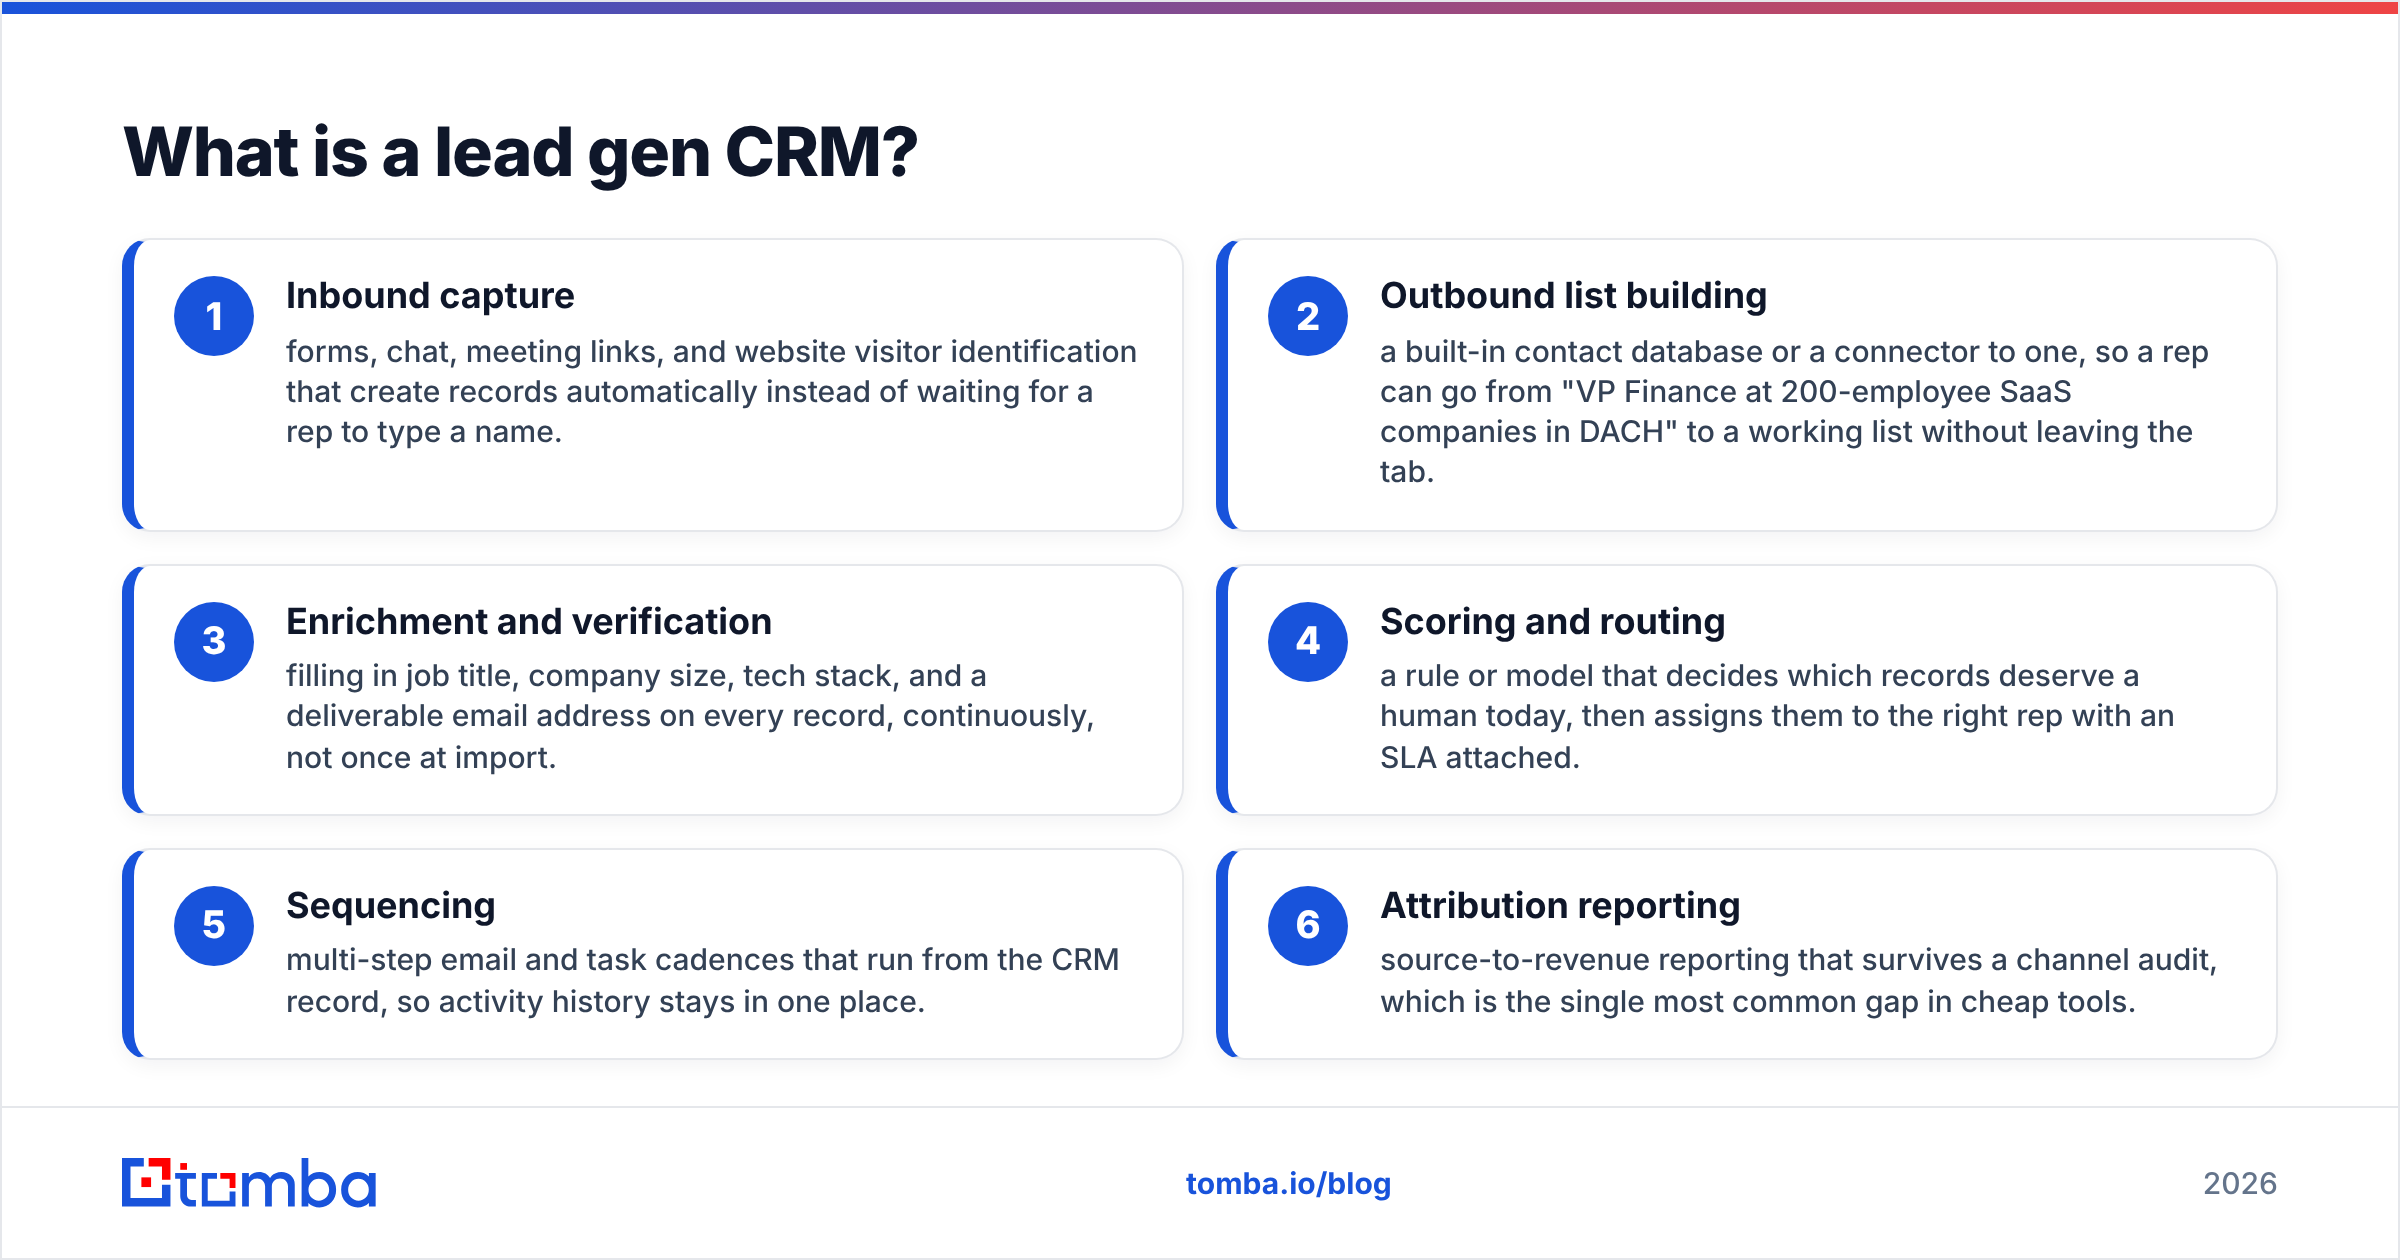This screenshot has height=1260, width=2400.
Task: Click description starting 'multi-step email and task'
Action: [702, 981]
